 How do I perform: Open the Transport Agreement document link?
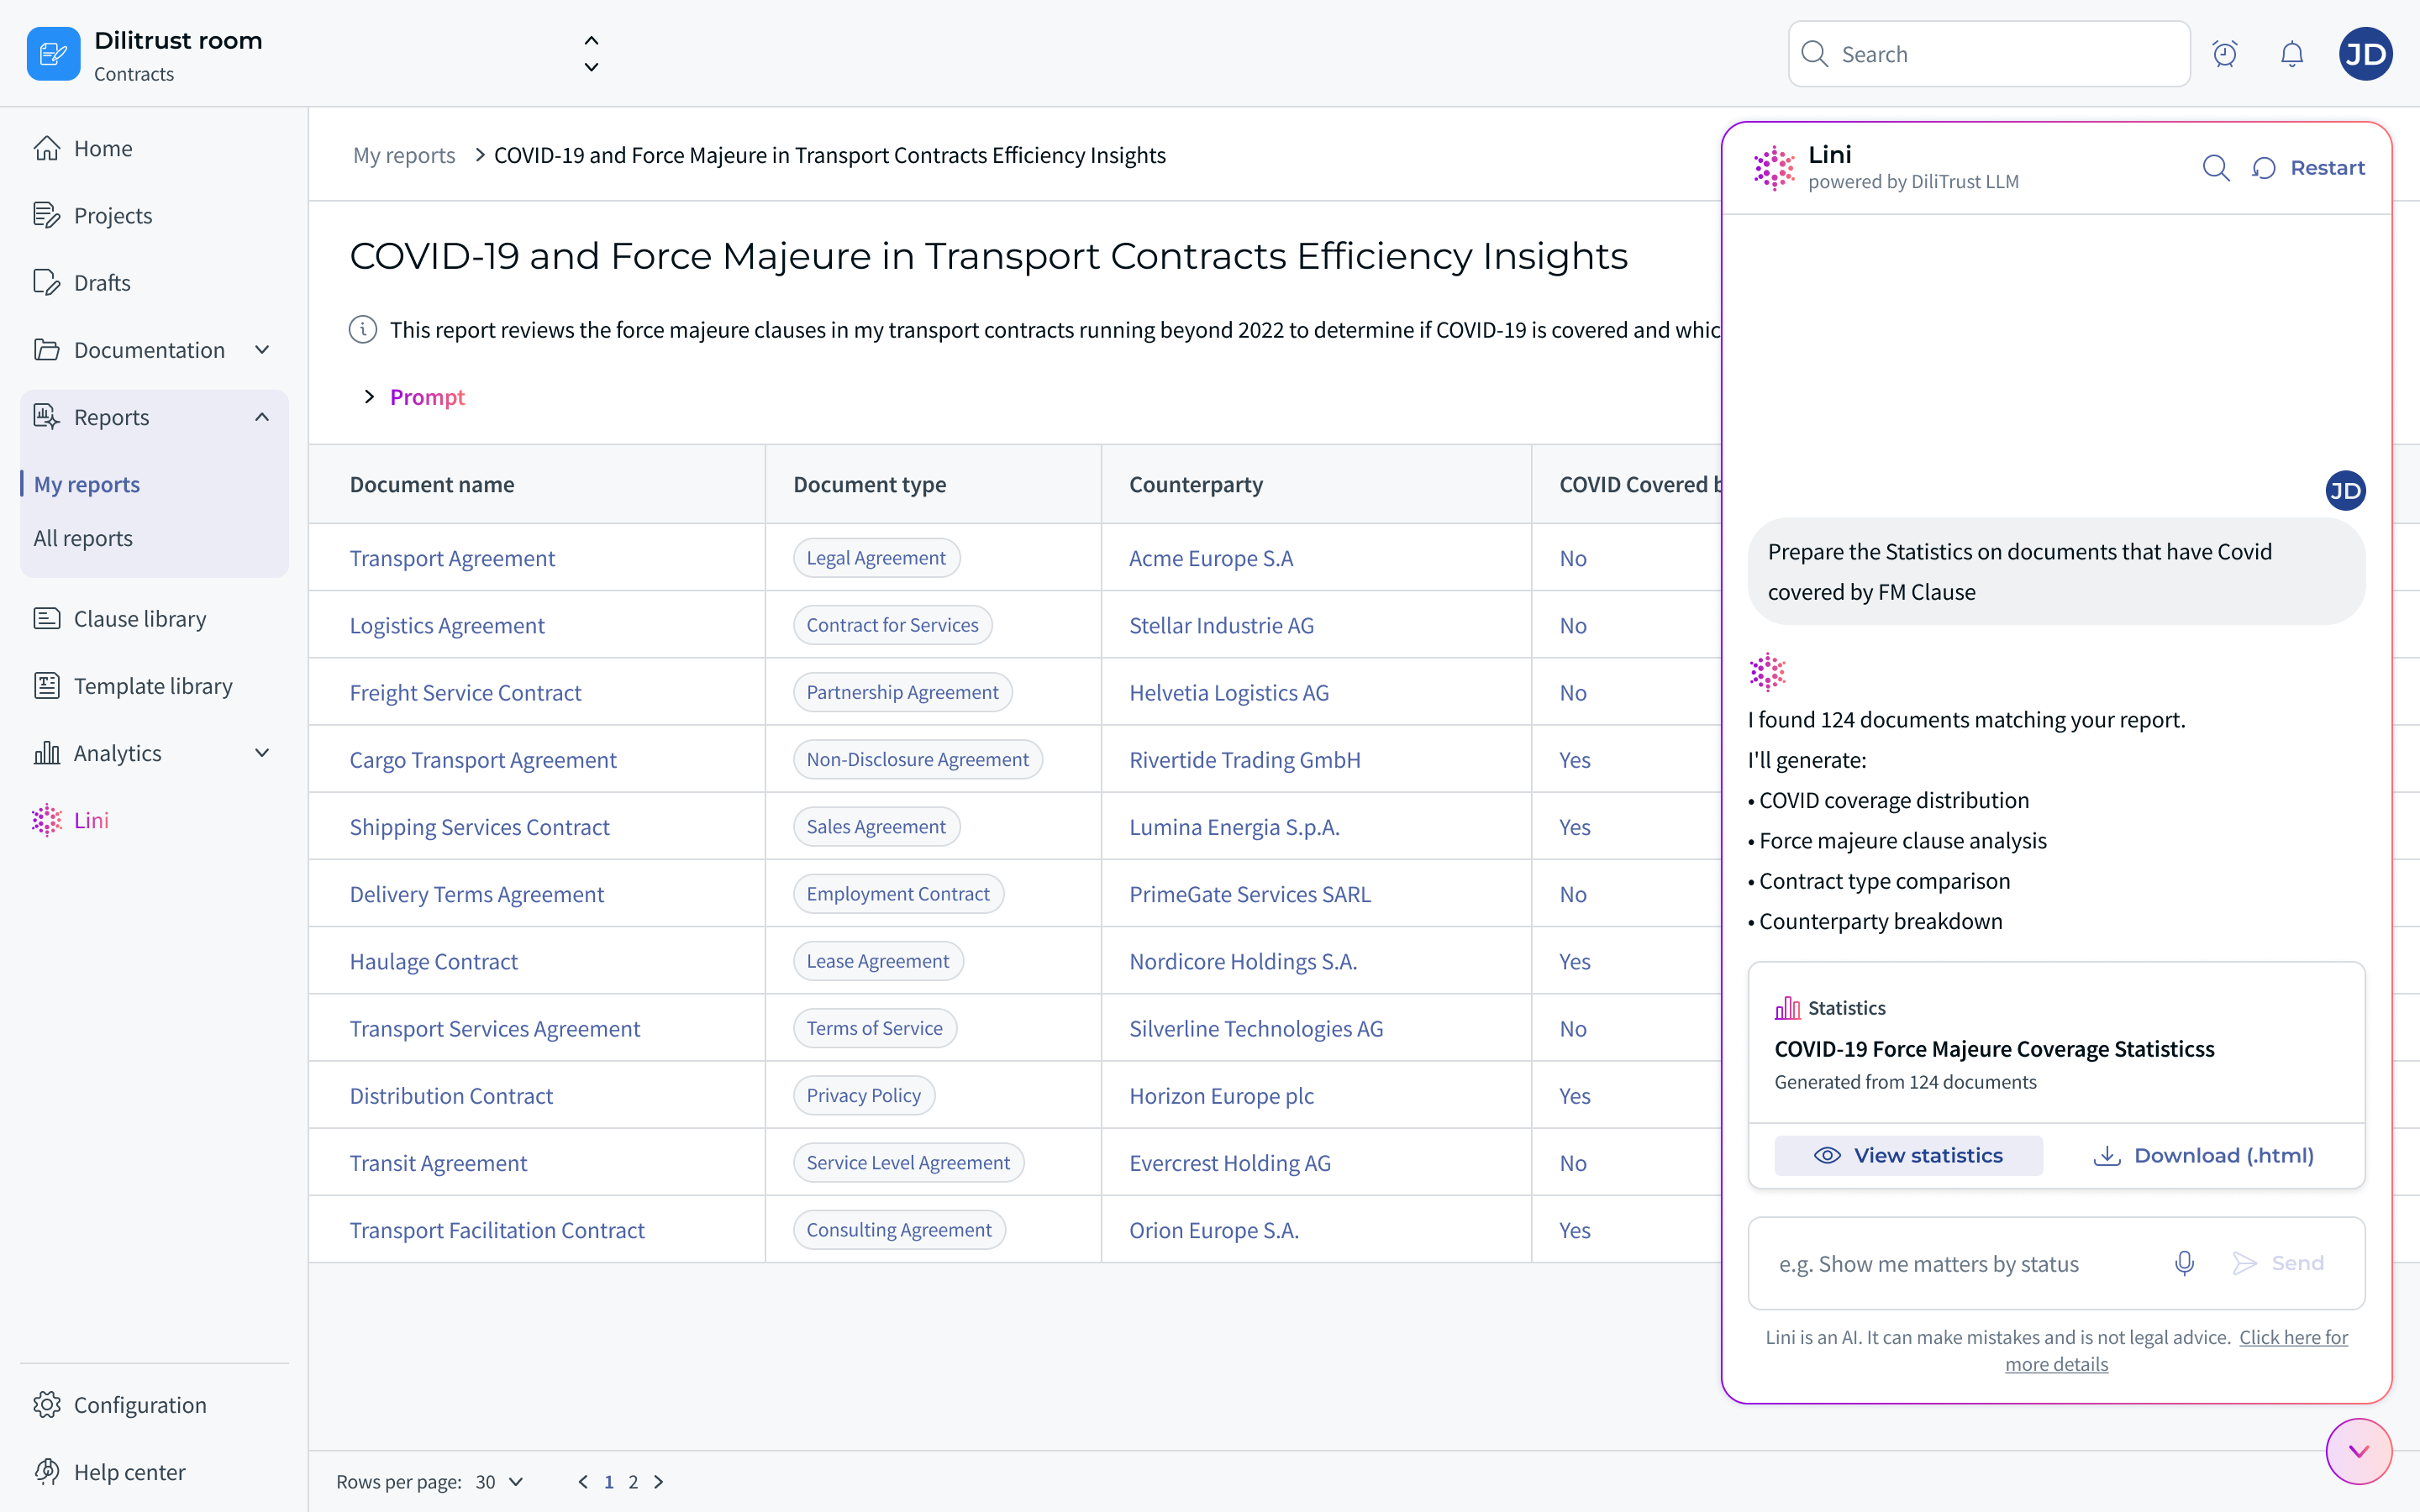(452, 558)
